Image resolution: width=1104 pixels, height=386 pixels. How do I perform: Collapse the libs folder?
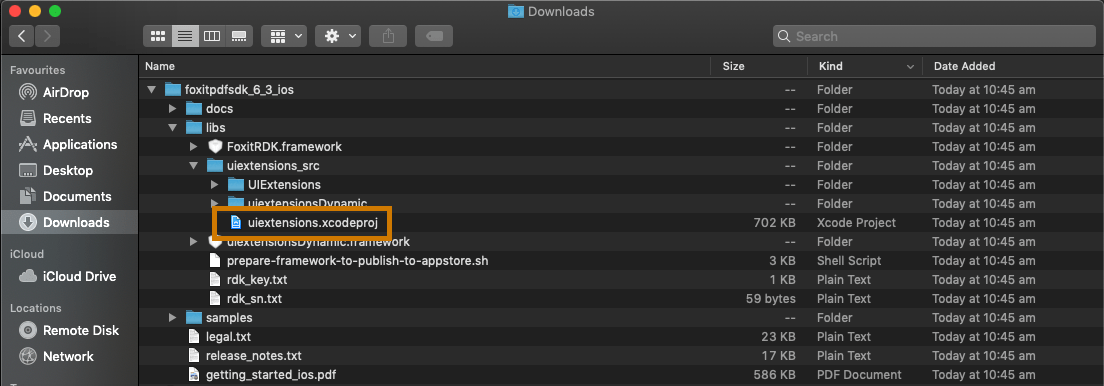[x=172, y=128]
